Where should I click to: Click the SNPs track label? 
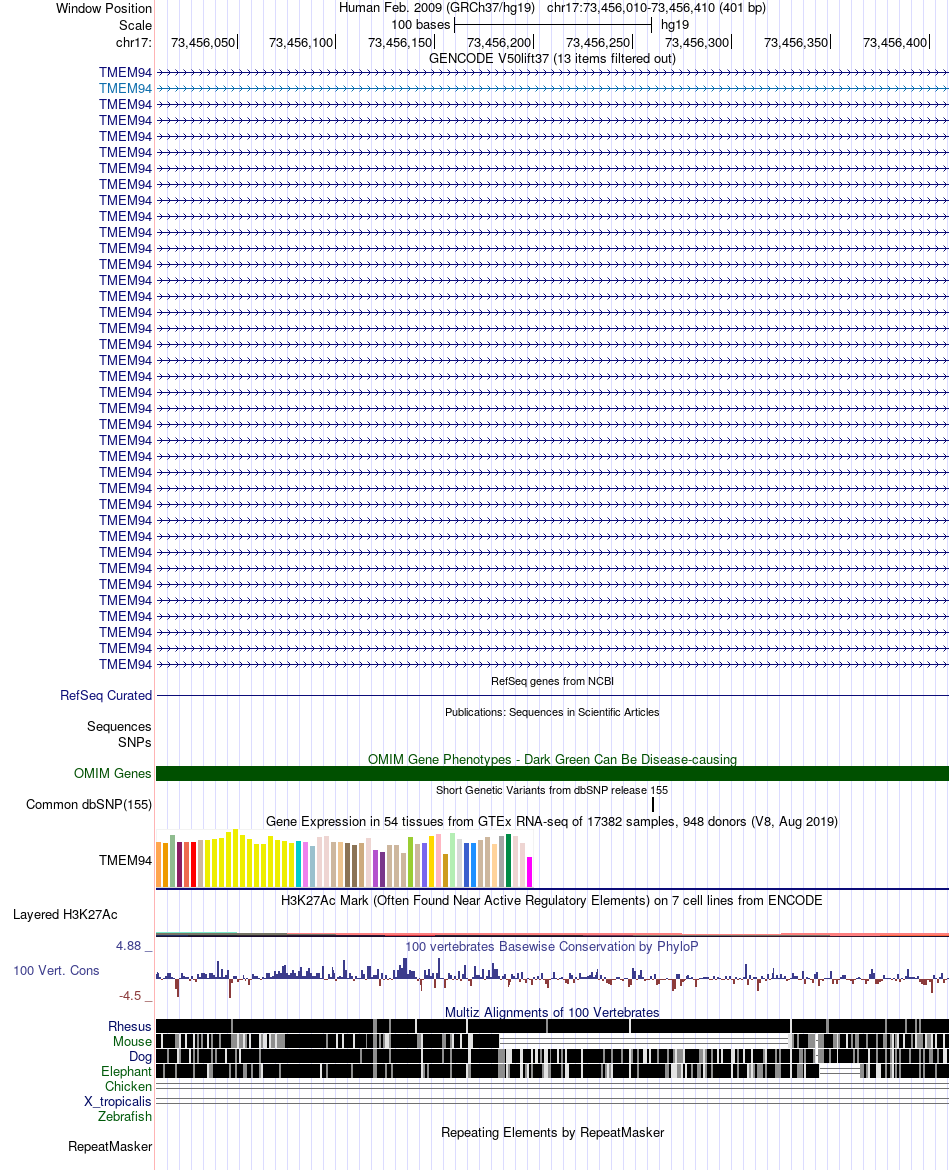pyautogui.click(x=134, y=742)
